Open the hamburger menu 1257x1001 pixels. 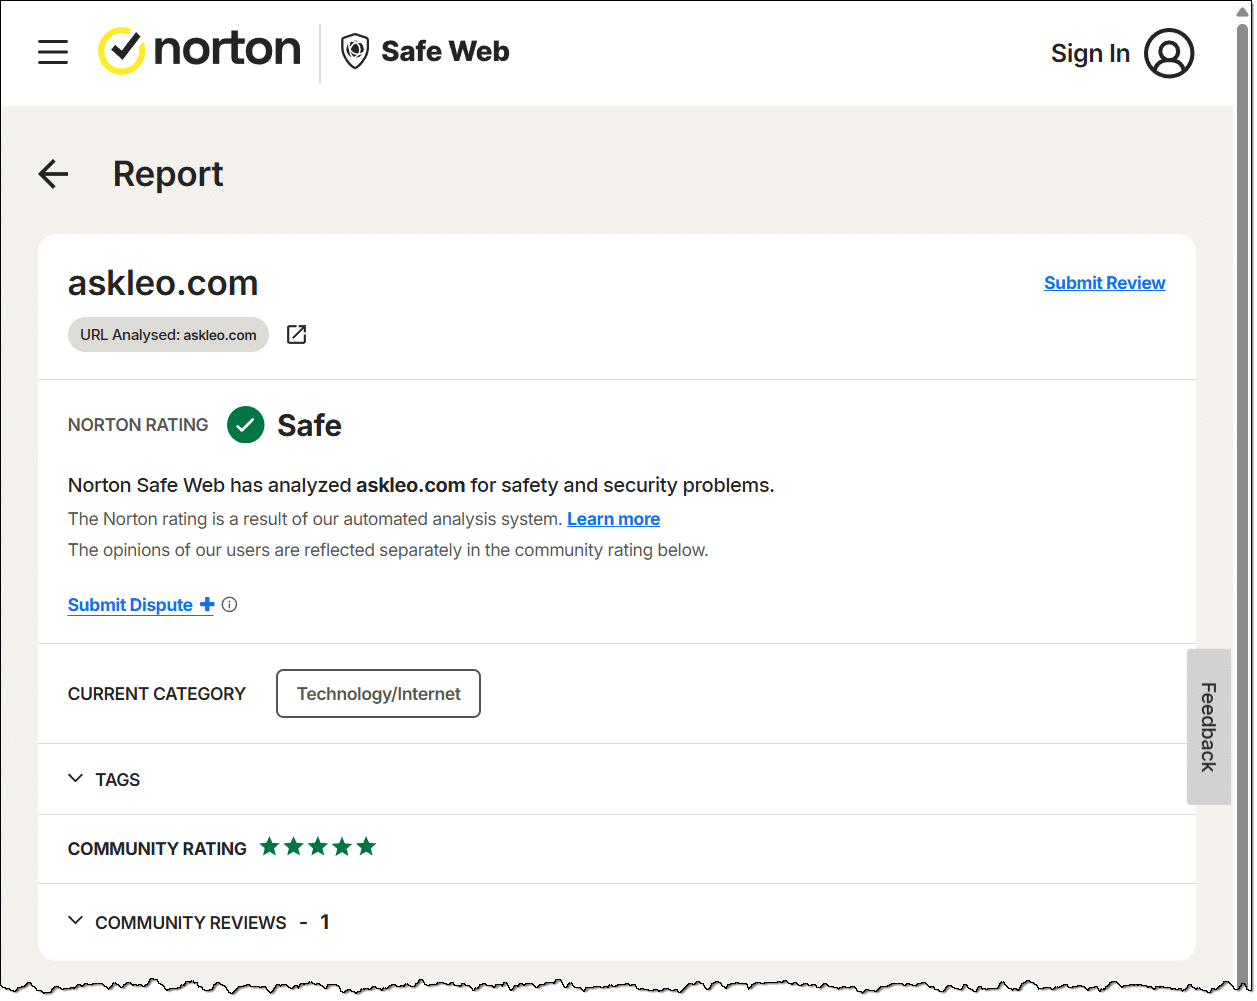click(x=53, y=52)
